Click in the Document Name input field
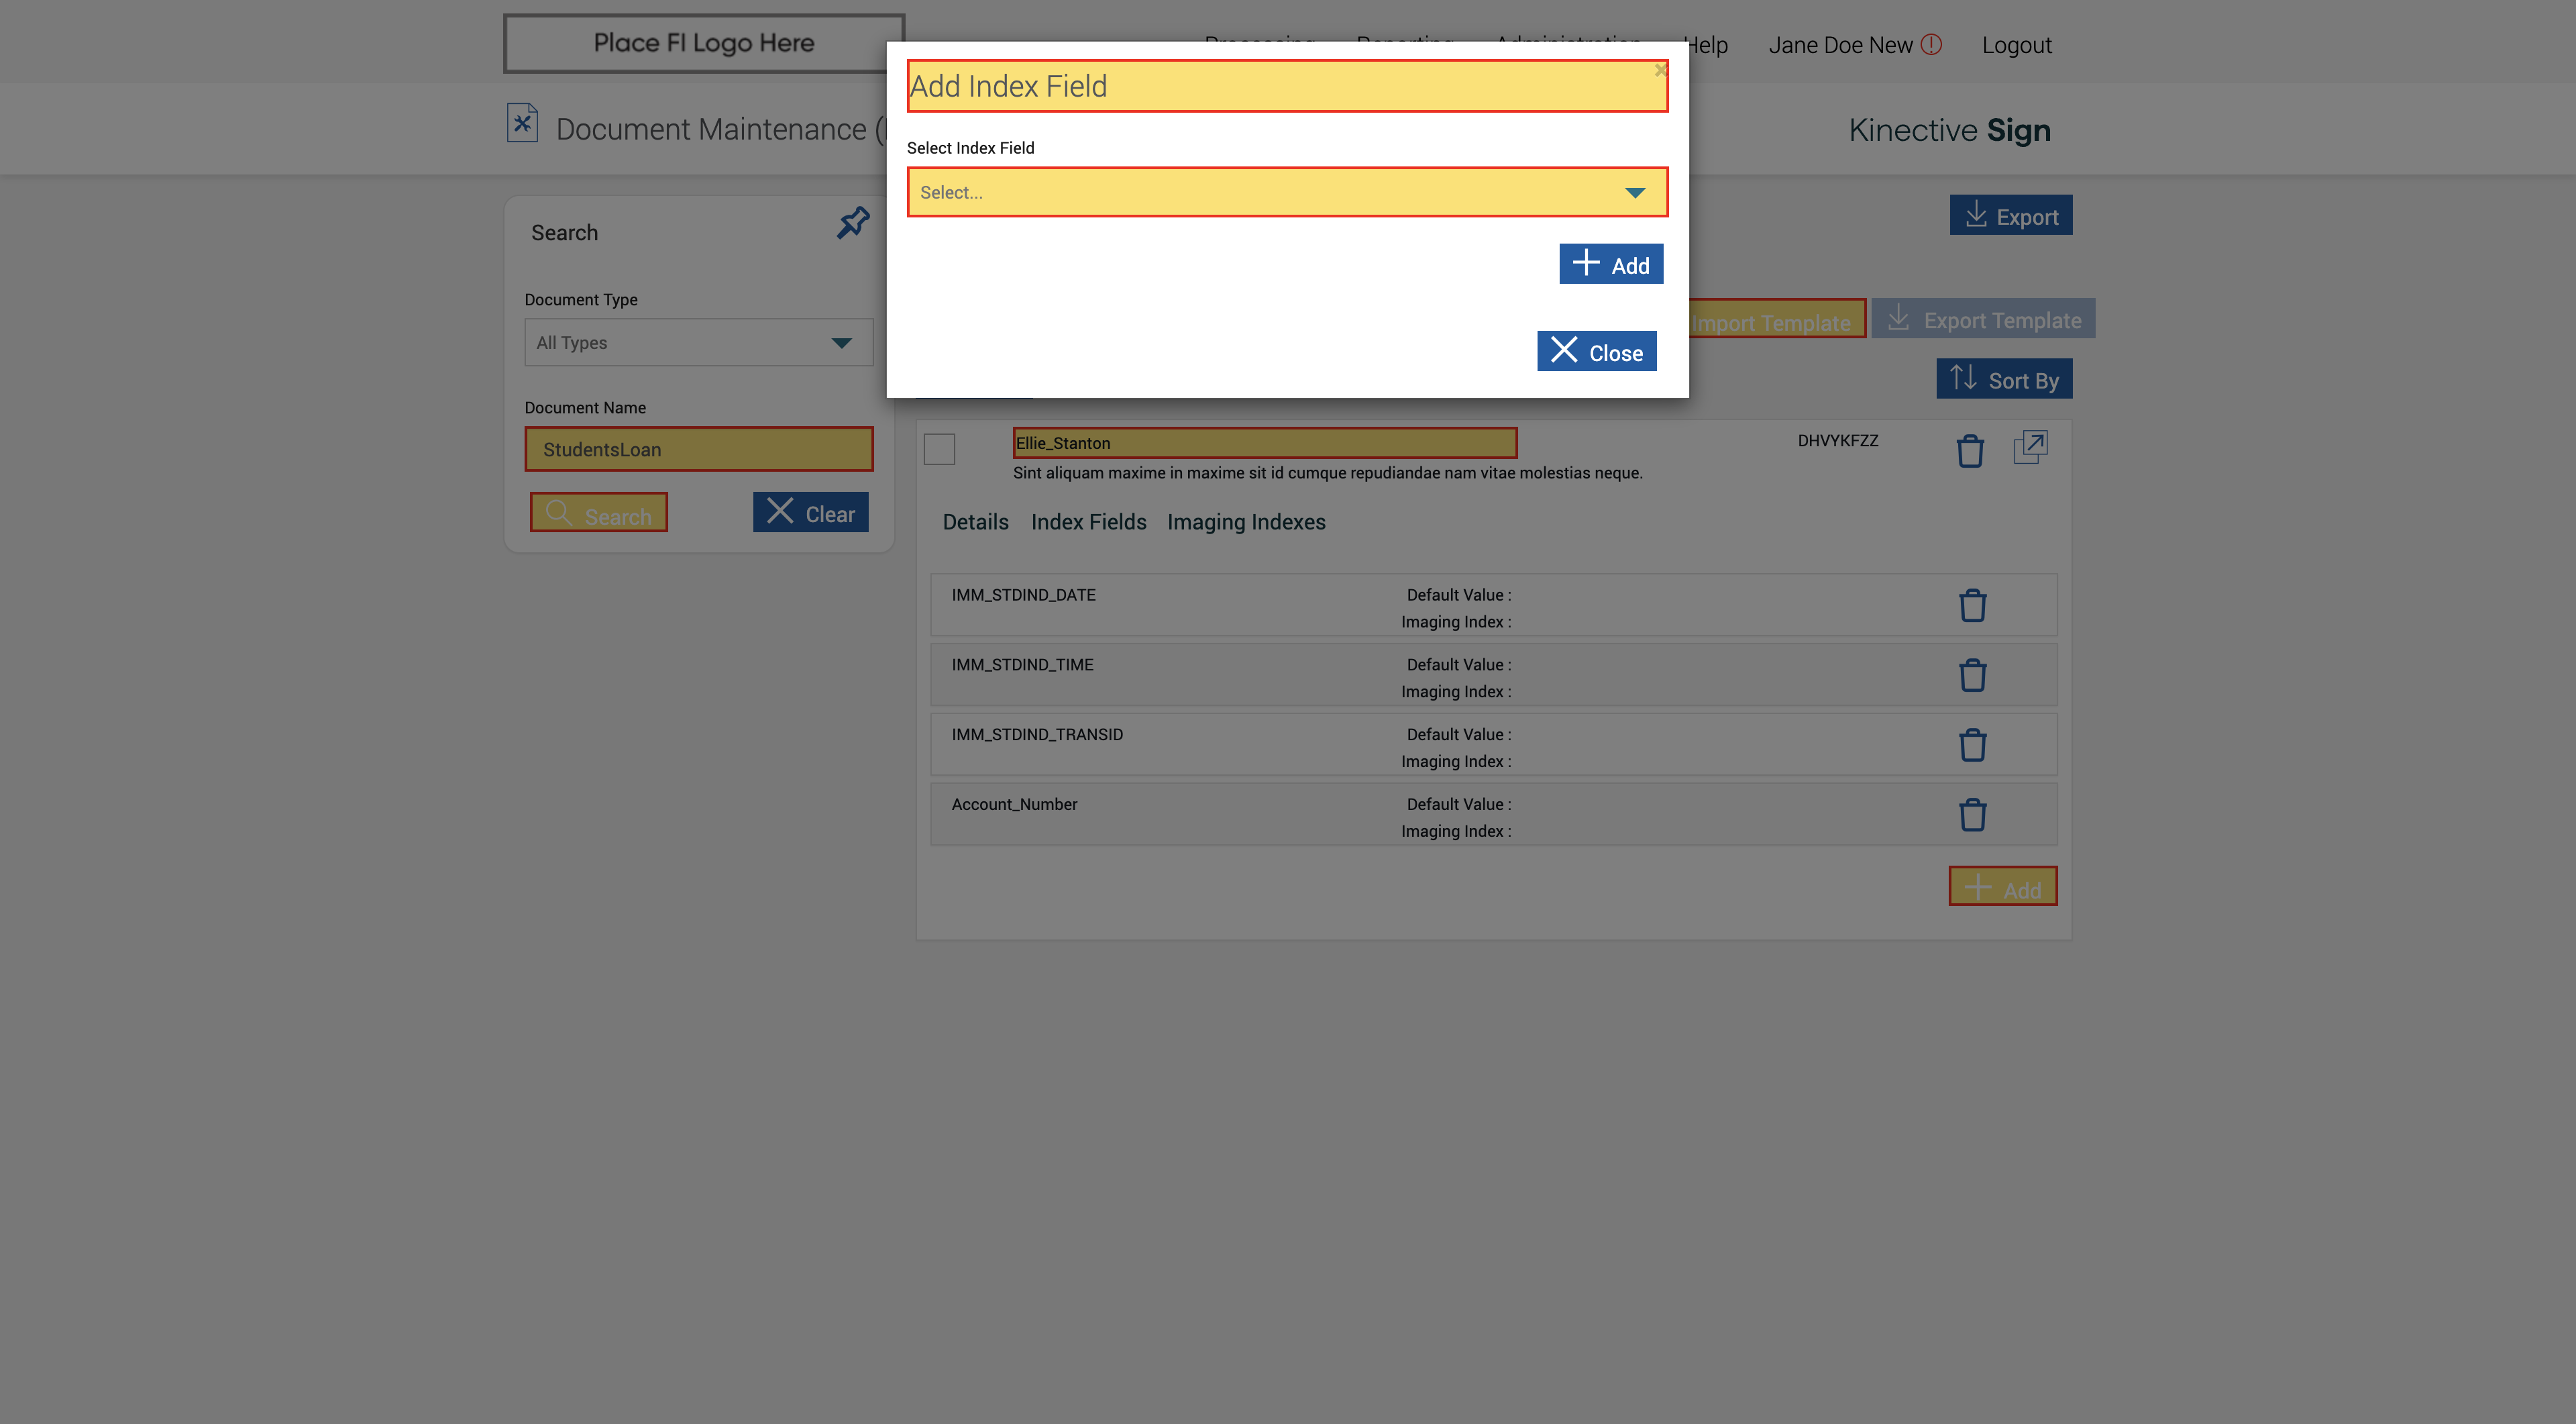Image resolution: width=2576 pixels, height=1424 pixels. (x=698, y=450)
